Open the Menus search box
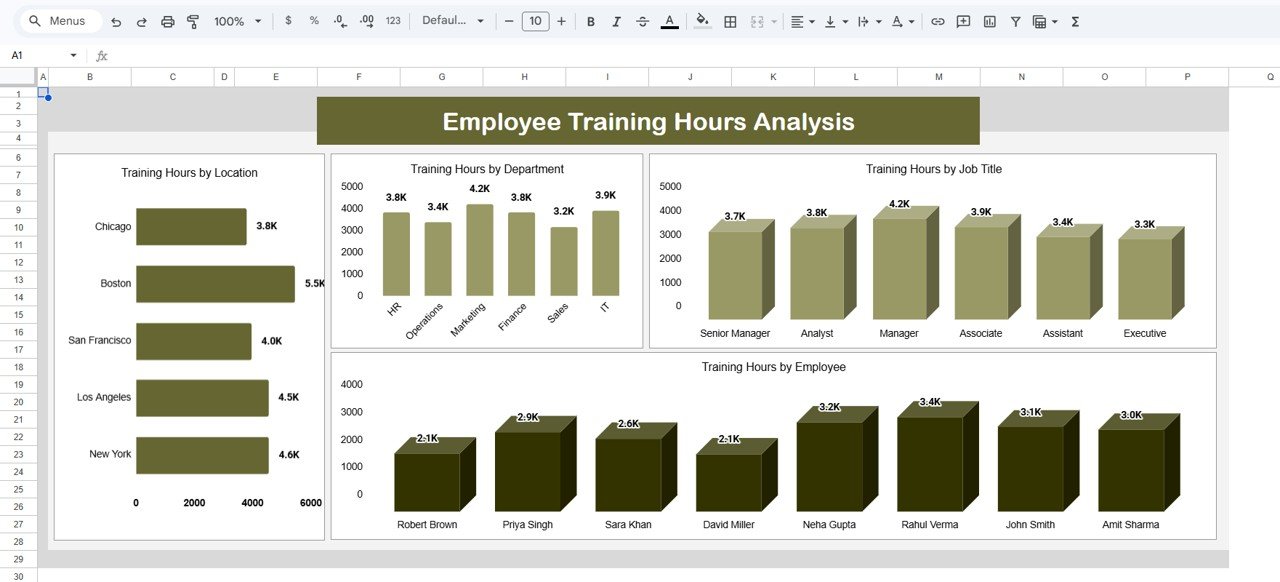This screenshot has height=582, width=1280. pyautogui.click(x=57, y=20)
